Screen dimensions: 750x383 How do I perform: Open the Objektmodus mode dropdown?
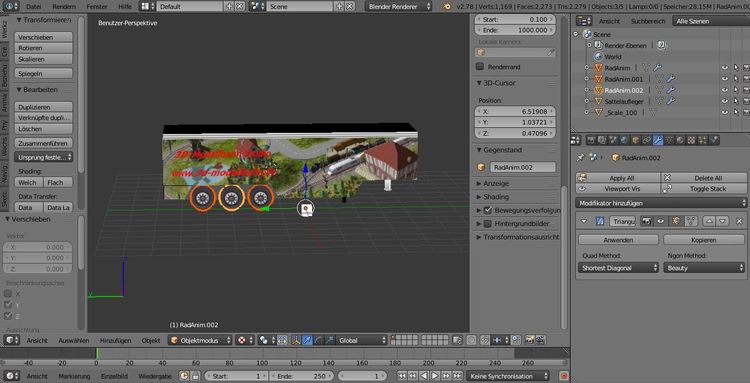click(200, 340)
